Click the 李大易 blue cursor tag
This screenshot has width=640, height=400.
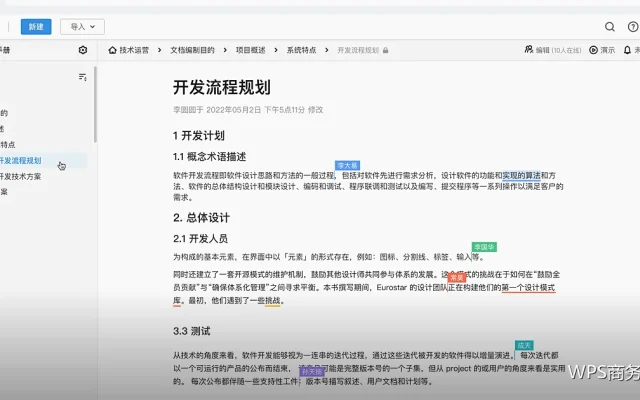click(x=347, y=165)
